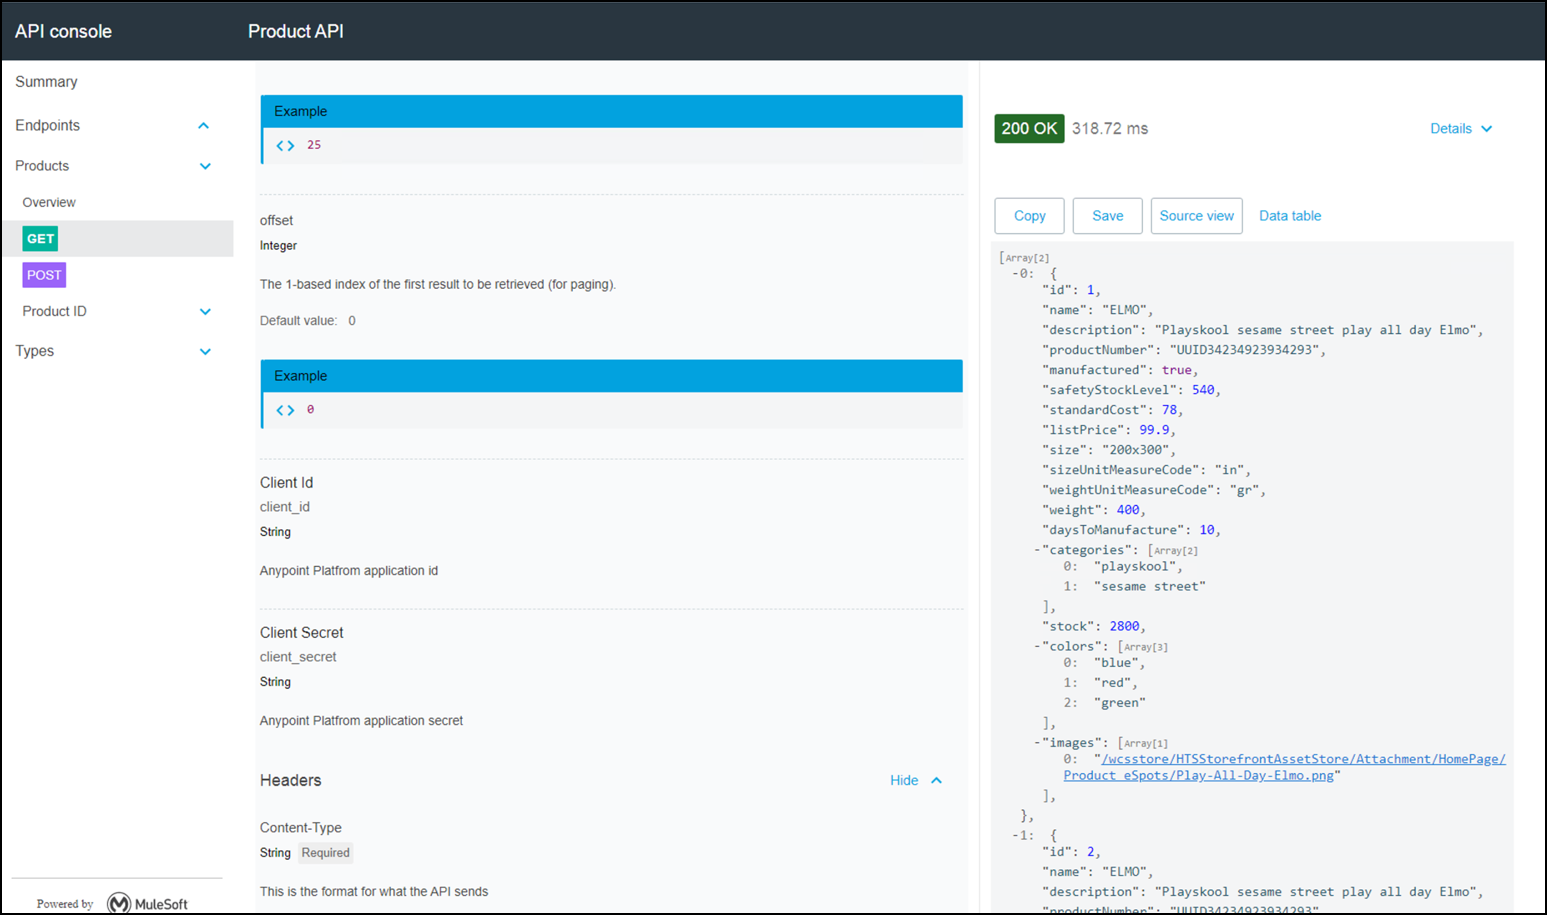This screenshot has height=915, width=1547.
Task: Switch response to Source view
Action: (x=1196, y=216)
